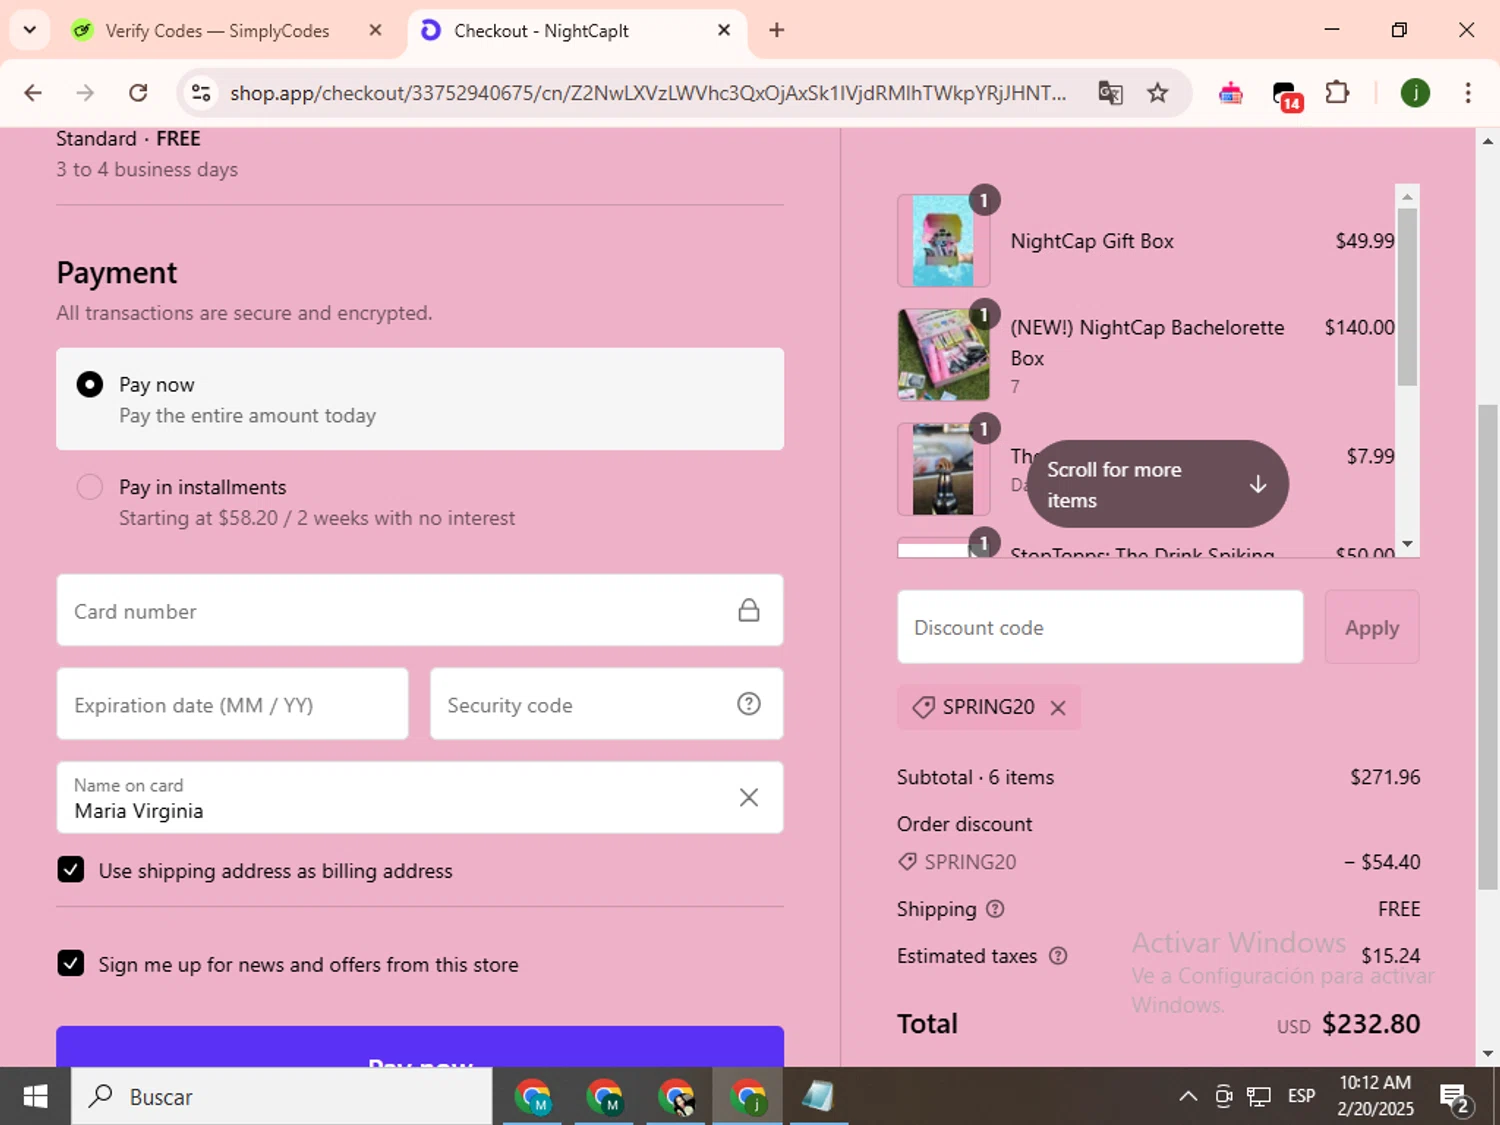Open Chrome three-dot menu
The width and height of the screenshot is (1500, 1125).
tap(1467, 93)
